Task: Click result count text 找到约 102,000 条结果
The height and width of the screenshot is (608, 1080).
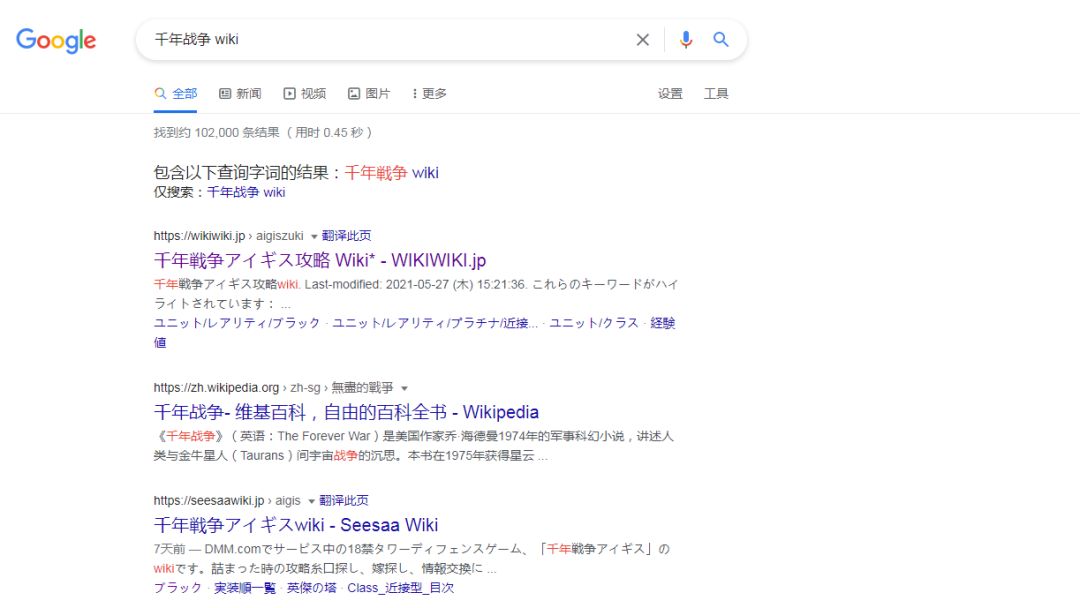Action: point(216,132)
